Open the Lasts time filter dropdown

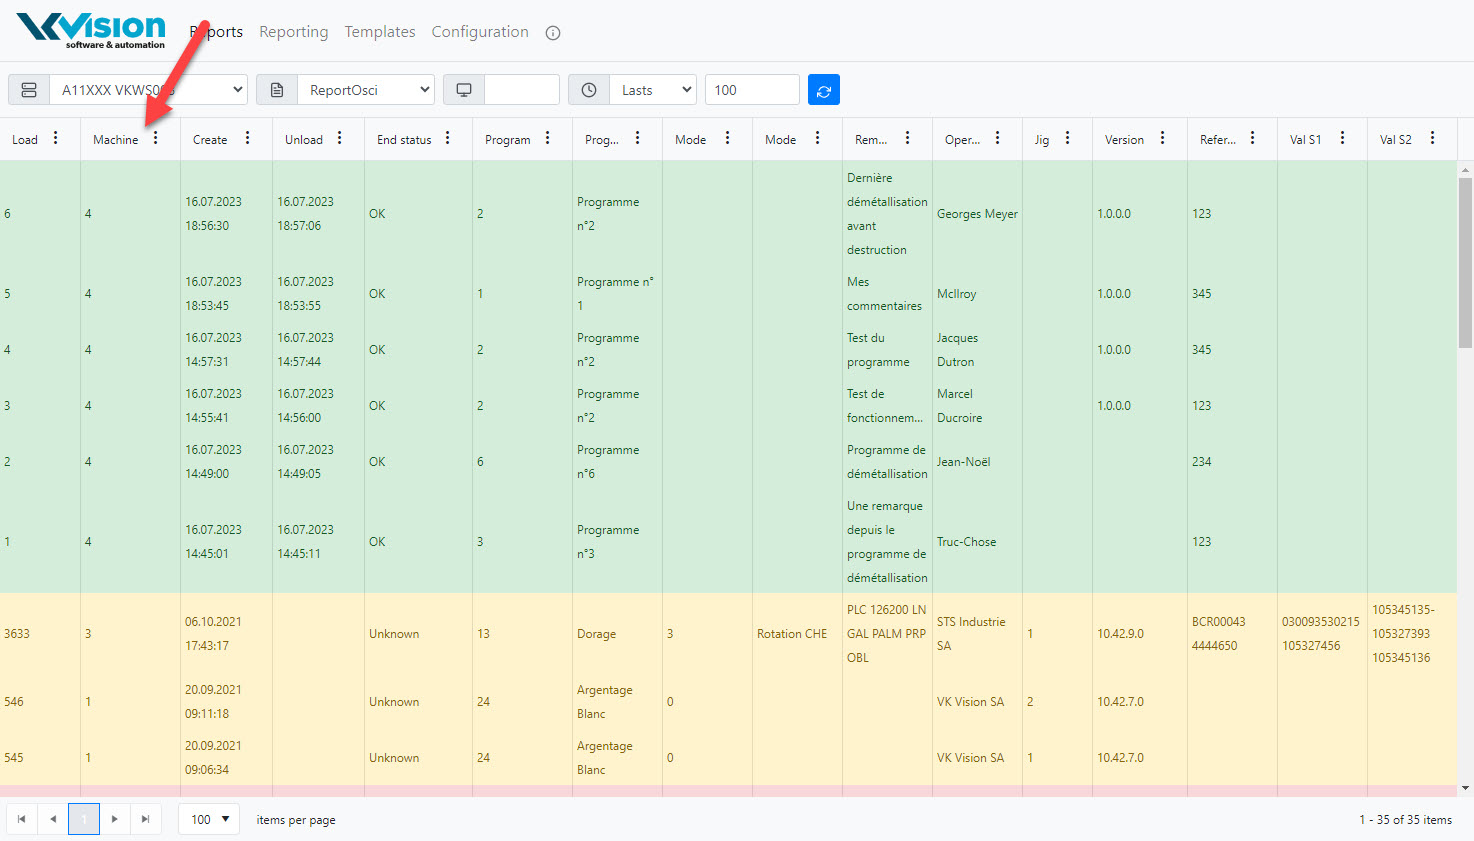tap(653, 90)
